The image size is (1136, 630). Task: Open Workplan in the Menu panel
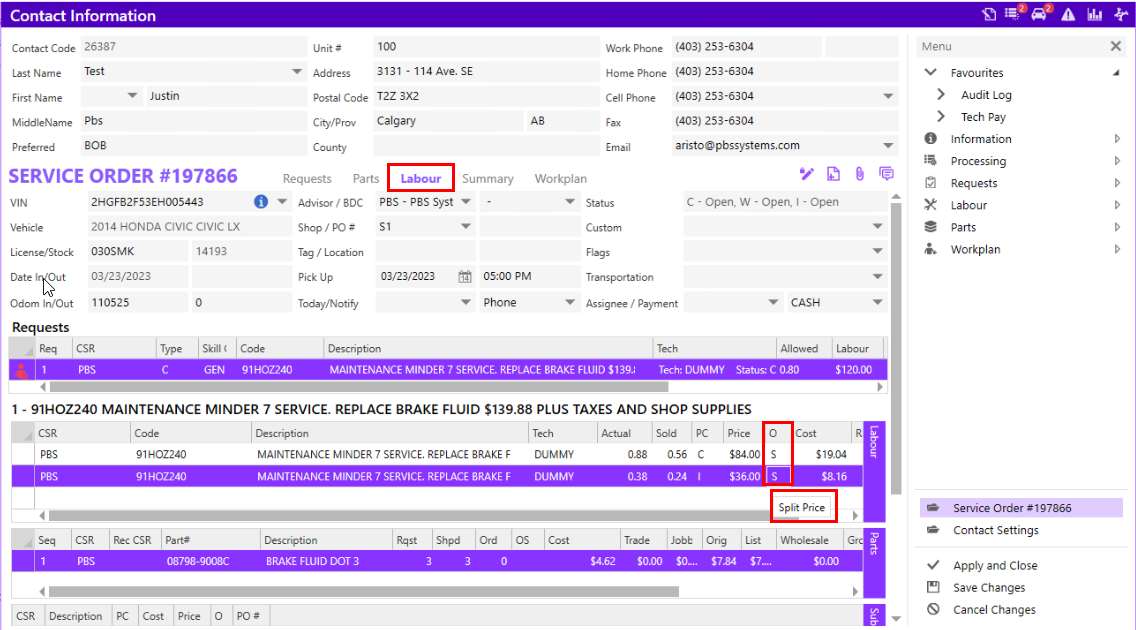[976, 249]
